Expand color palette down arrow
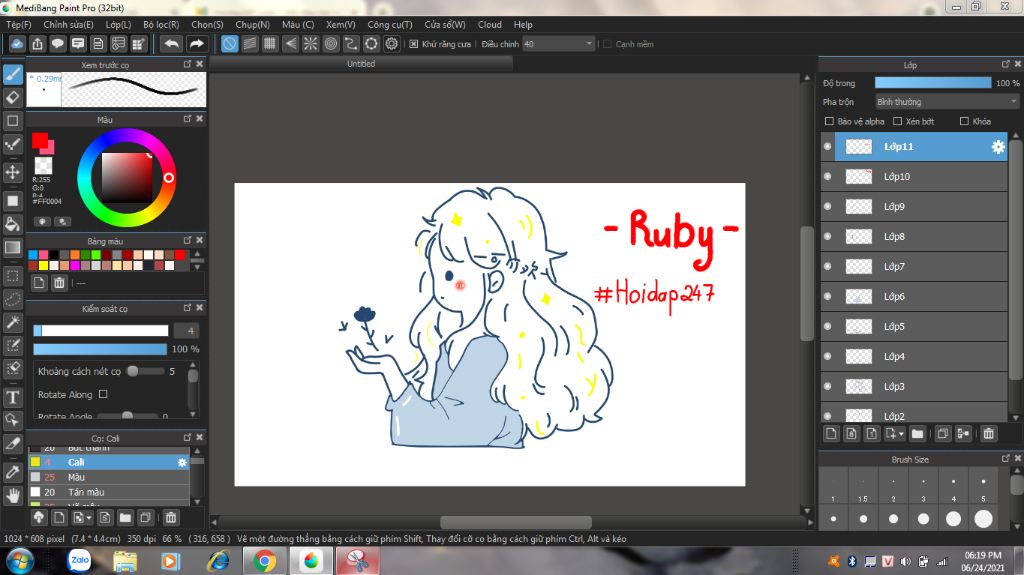Image resolution: width=1024 pixels, height=575 pixels. [197, 267]
